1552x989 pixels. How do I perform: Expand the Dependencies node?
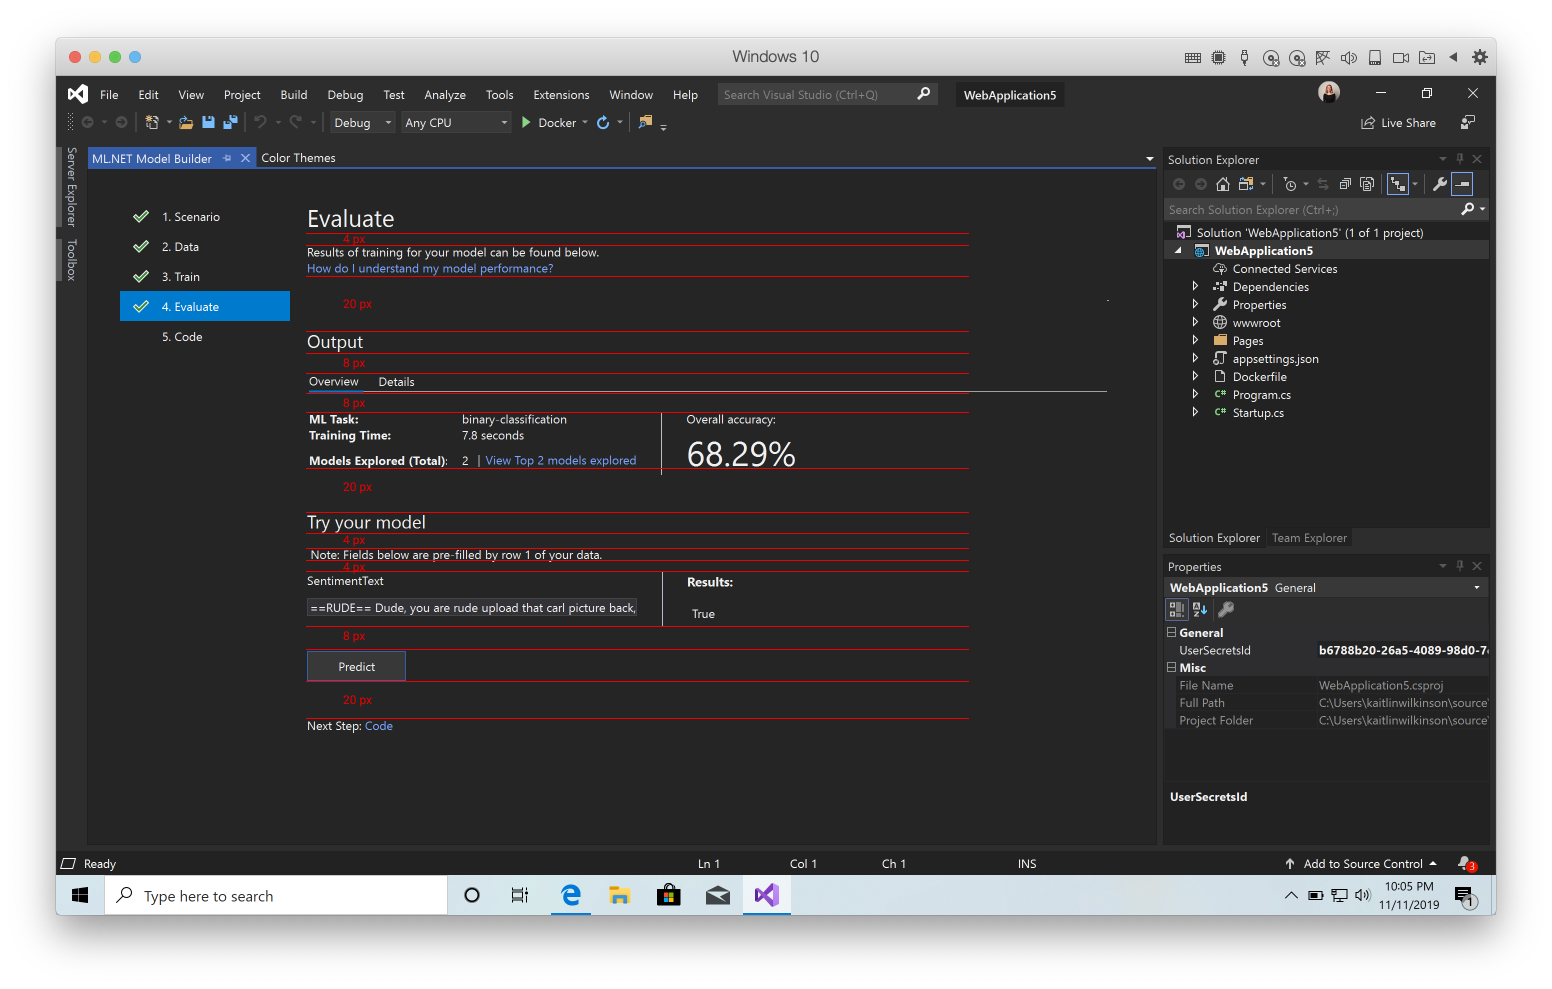click(1195, 287)
